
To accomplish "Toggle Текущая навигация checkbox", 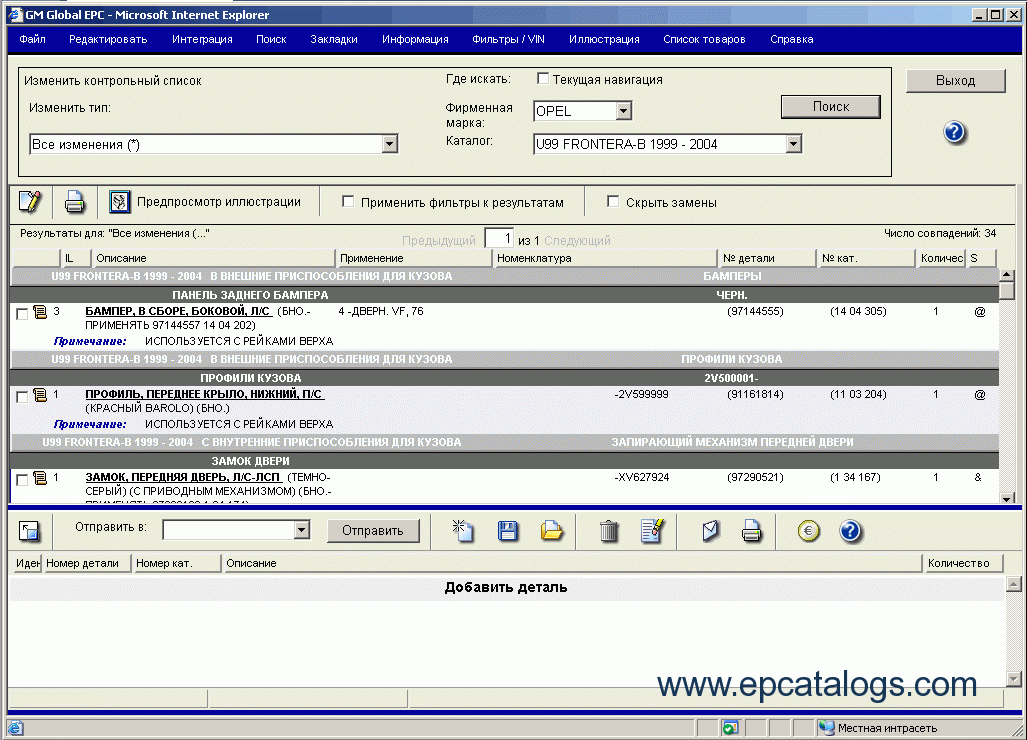I will 542,79.
